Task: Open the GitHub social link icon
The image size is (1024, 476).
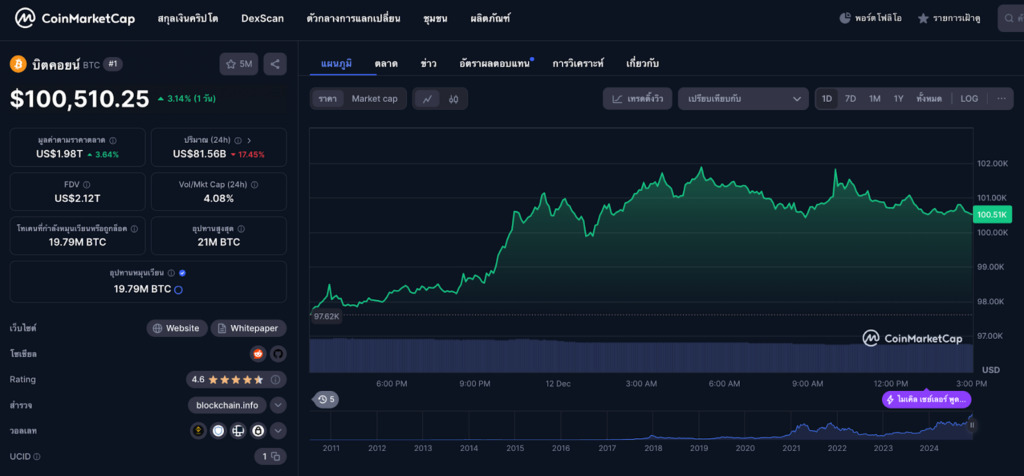Action: point(277,354)
